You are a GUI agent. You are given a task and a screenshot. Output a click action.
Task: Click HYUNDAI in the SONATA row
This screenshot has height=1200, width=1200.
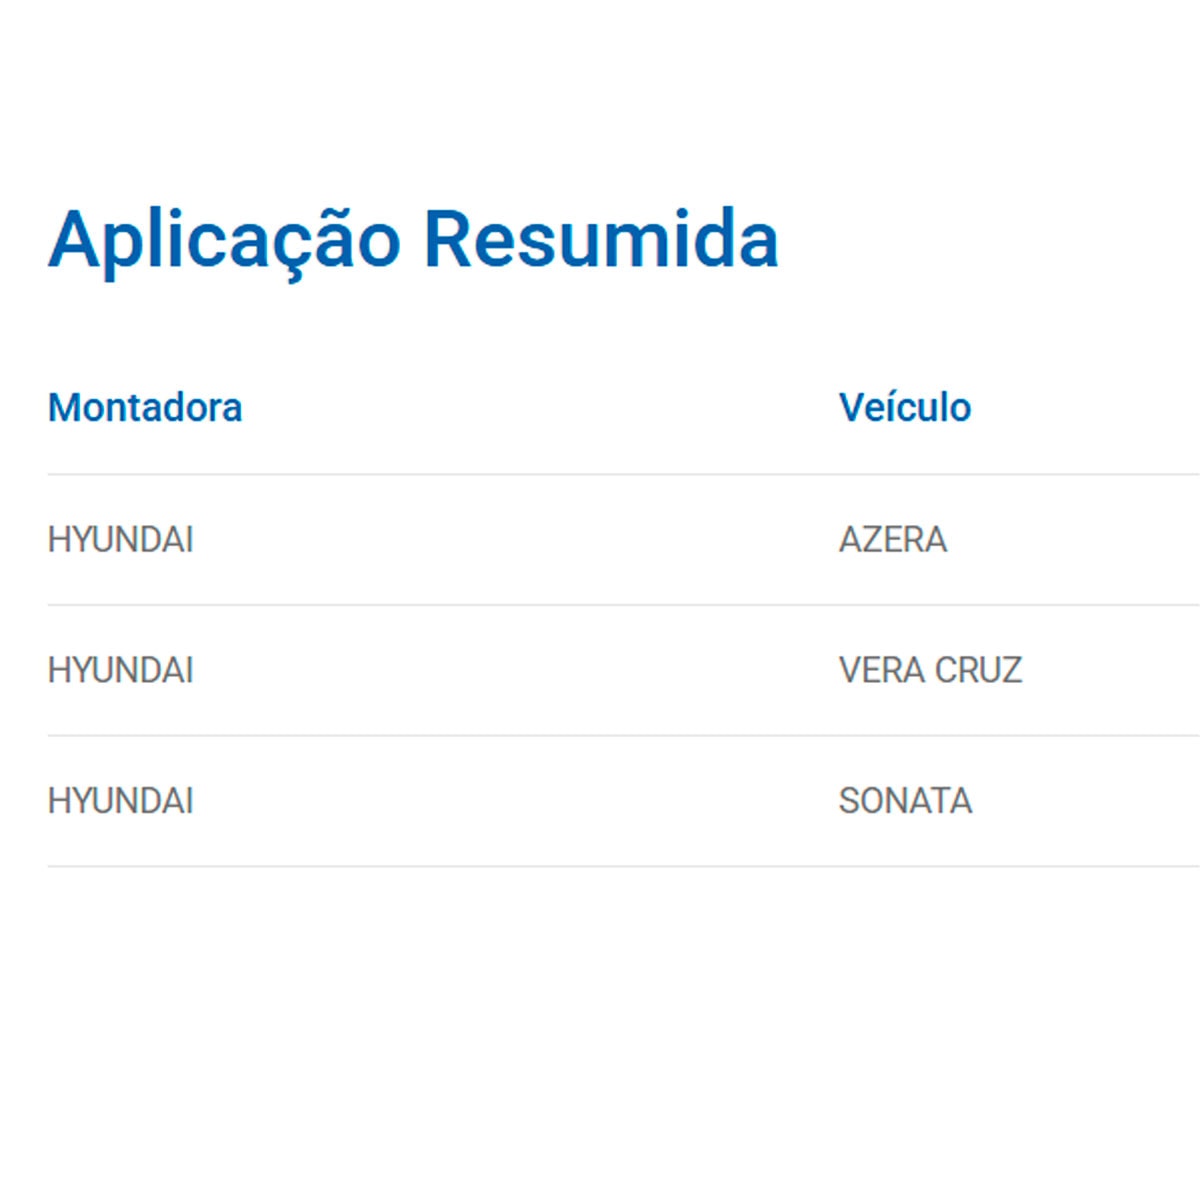tap(121, 801)
